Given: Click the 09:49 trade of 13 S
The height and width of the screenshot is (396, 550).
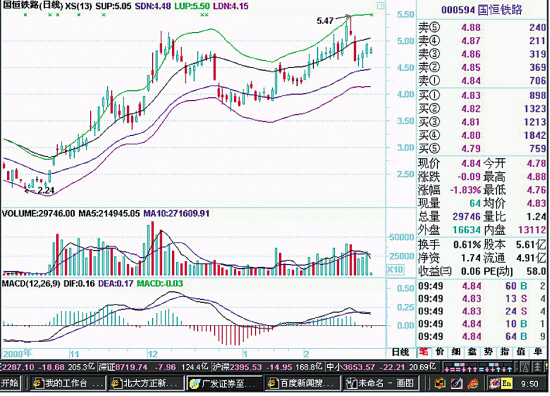Looking at the screenshot, I should [482, 299].
